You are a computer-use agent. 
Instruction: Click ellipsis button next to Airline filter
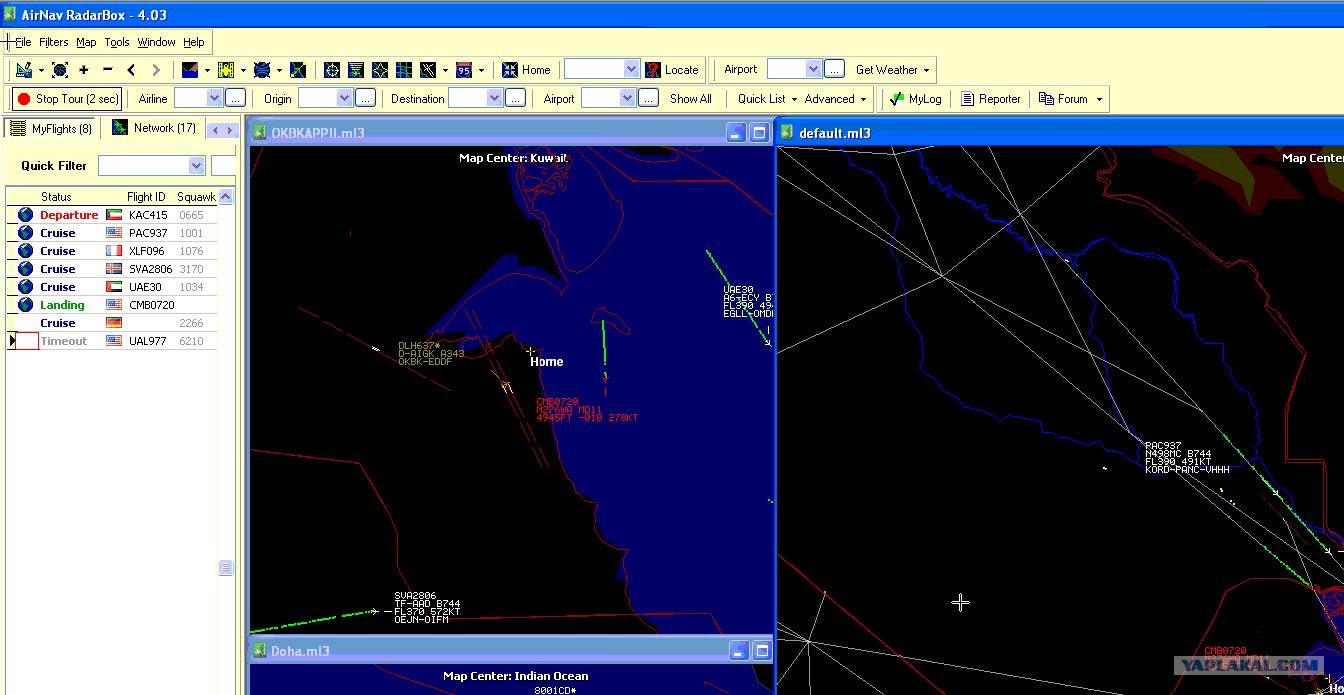(235, 98)
